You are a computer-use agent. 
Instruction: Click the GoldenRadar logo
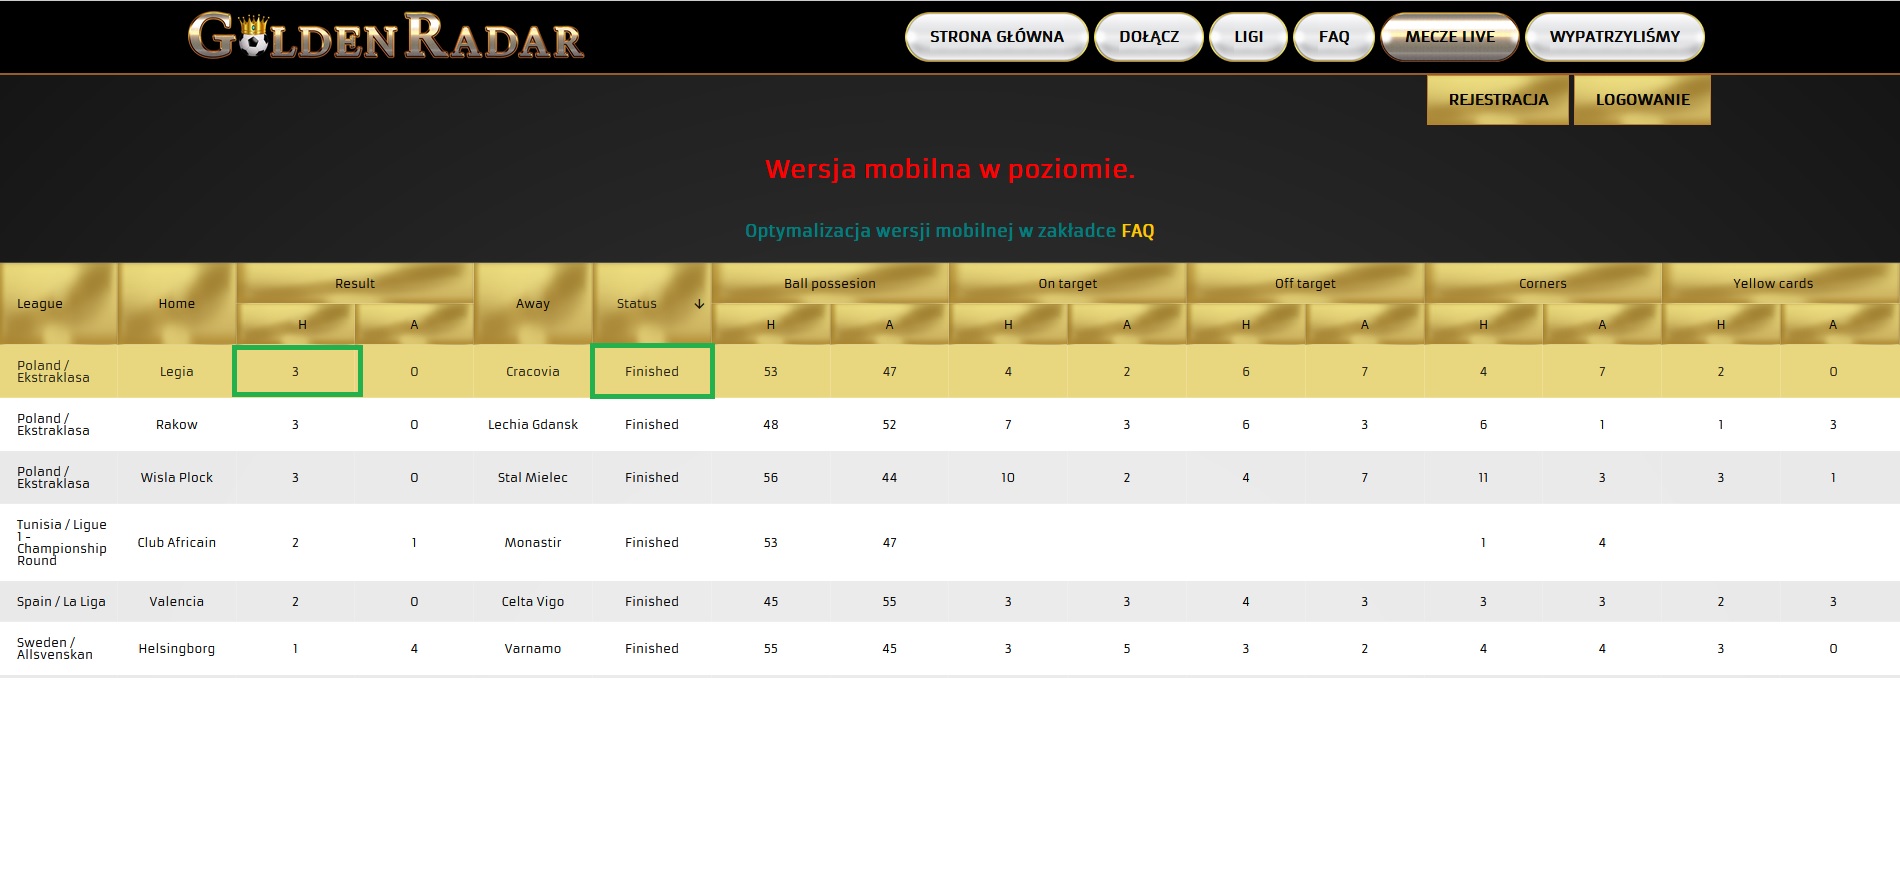(386, 36)
